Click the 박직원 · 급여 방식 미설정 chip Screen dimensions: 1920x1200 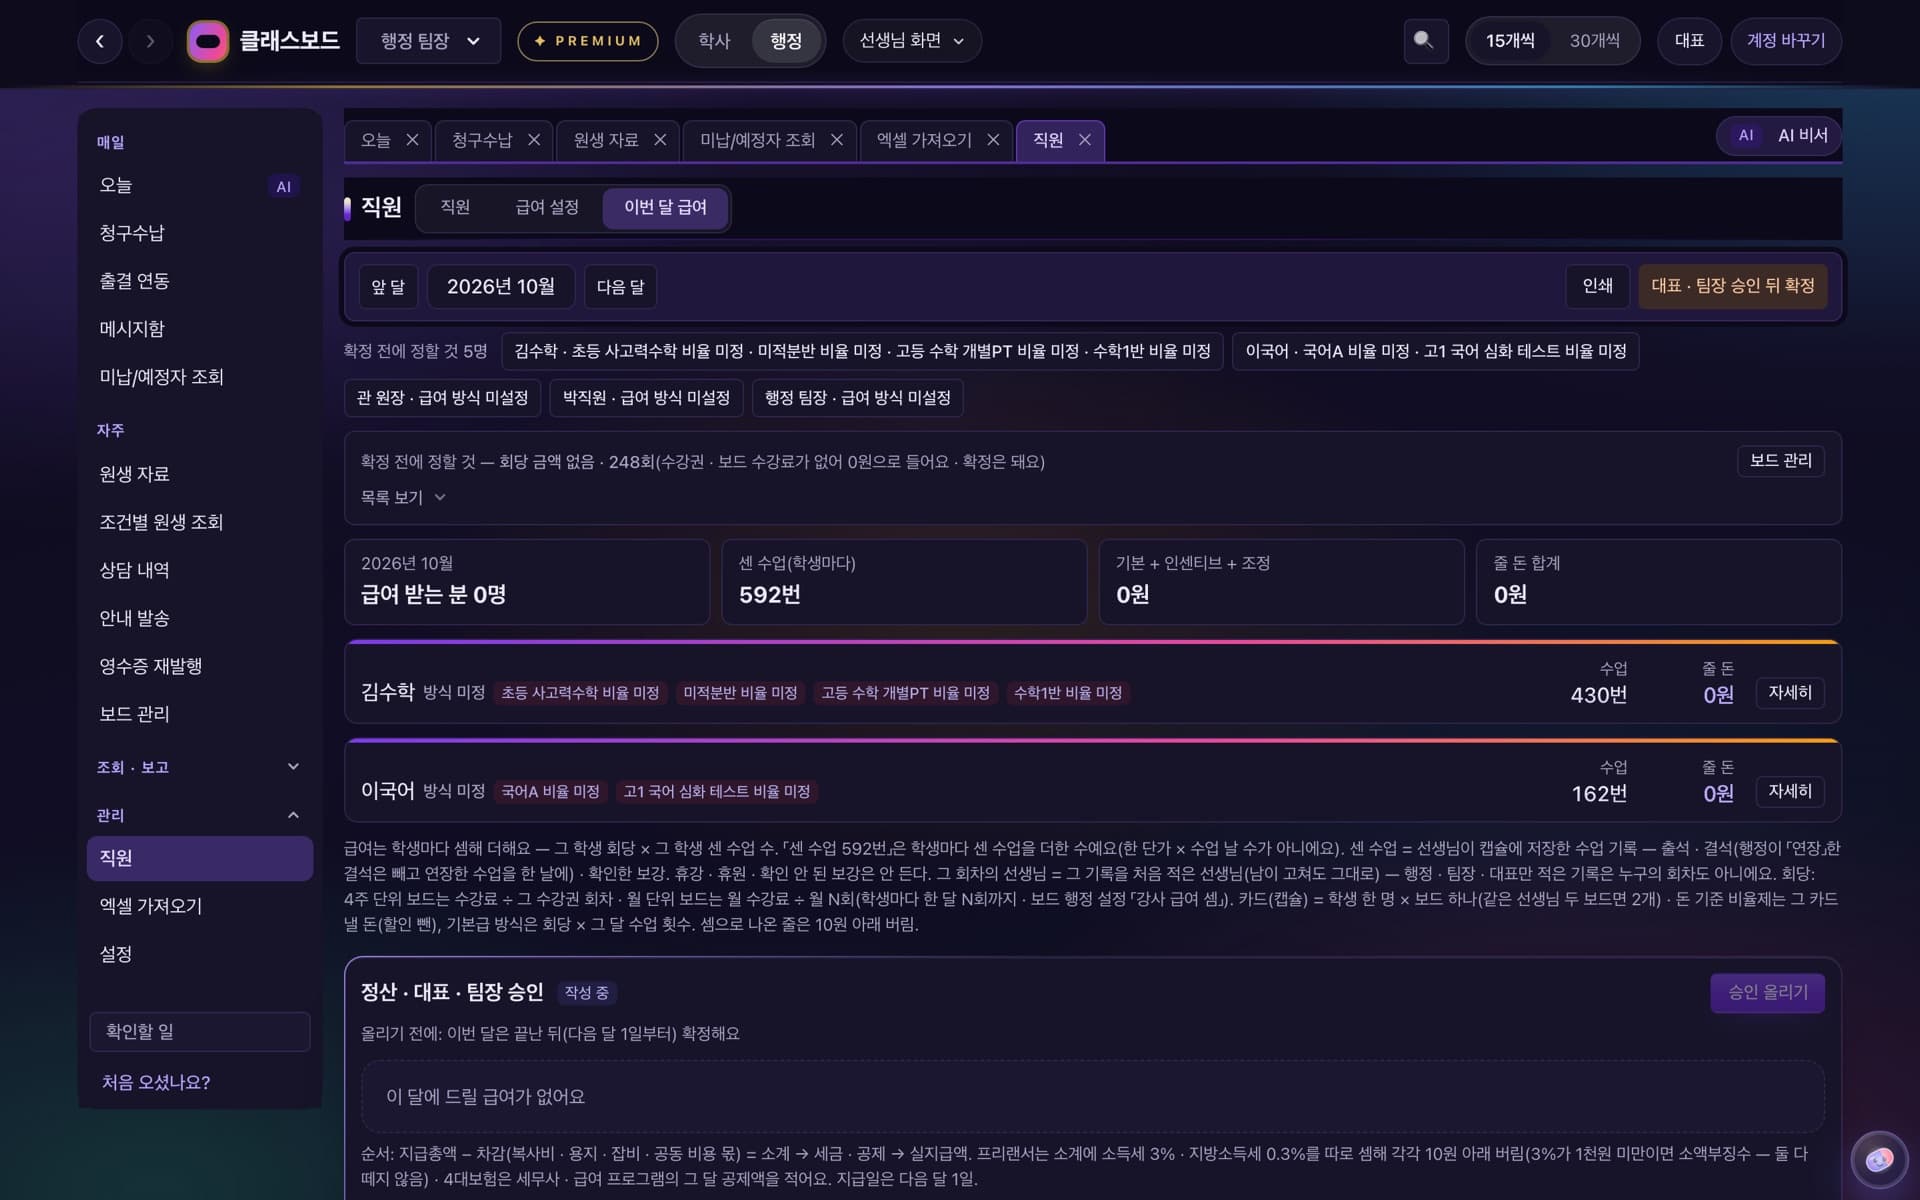pos(646,398)
